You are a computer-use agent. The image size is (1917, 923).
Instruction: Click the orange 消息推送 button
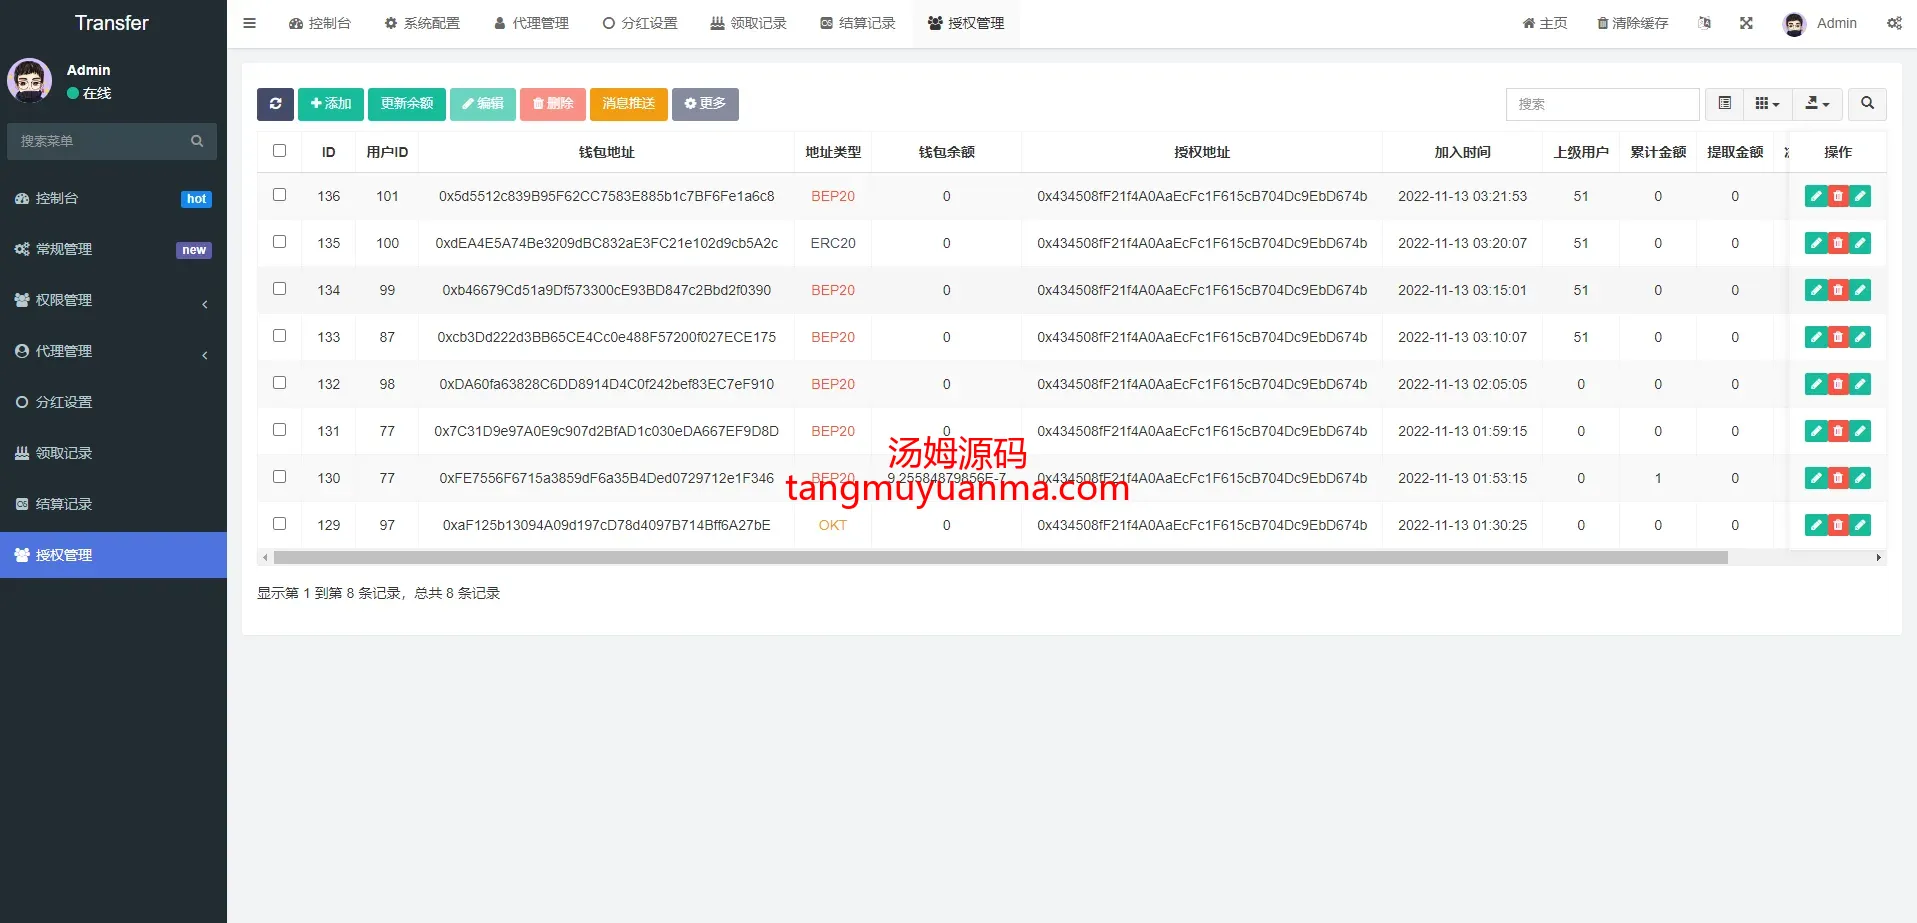pos(628,104)
